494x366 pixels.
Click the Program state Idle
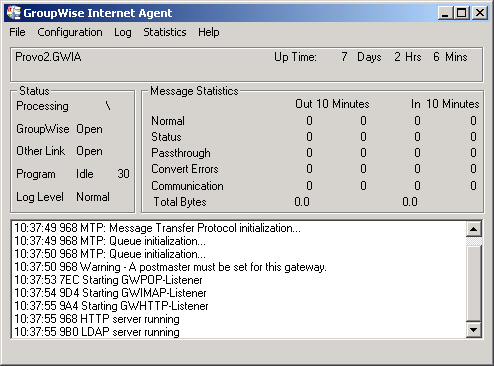(85, 174)
